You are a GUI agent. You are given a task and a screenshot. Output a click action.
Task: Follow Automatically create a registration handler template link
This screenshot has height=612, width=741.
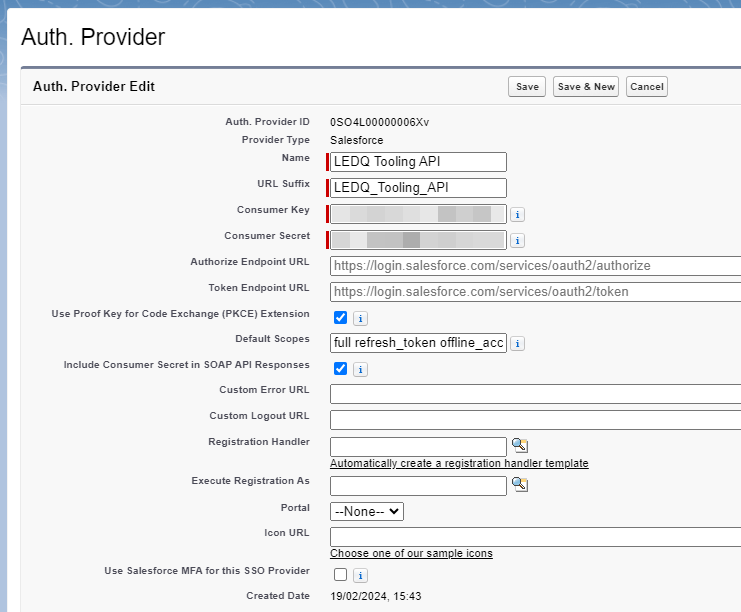(459, 463)
